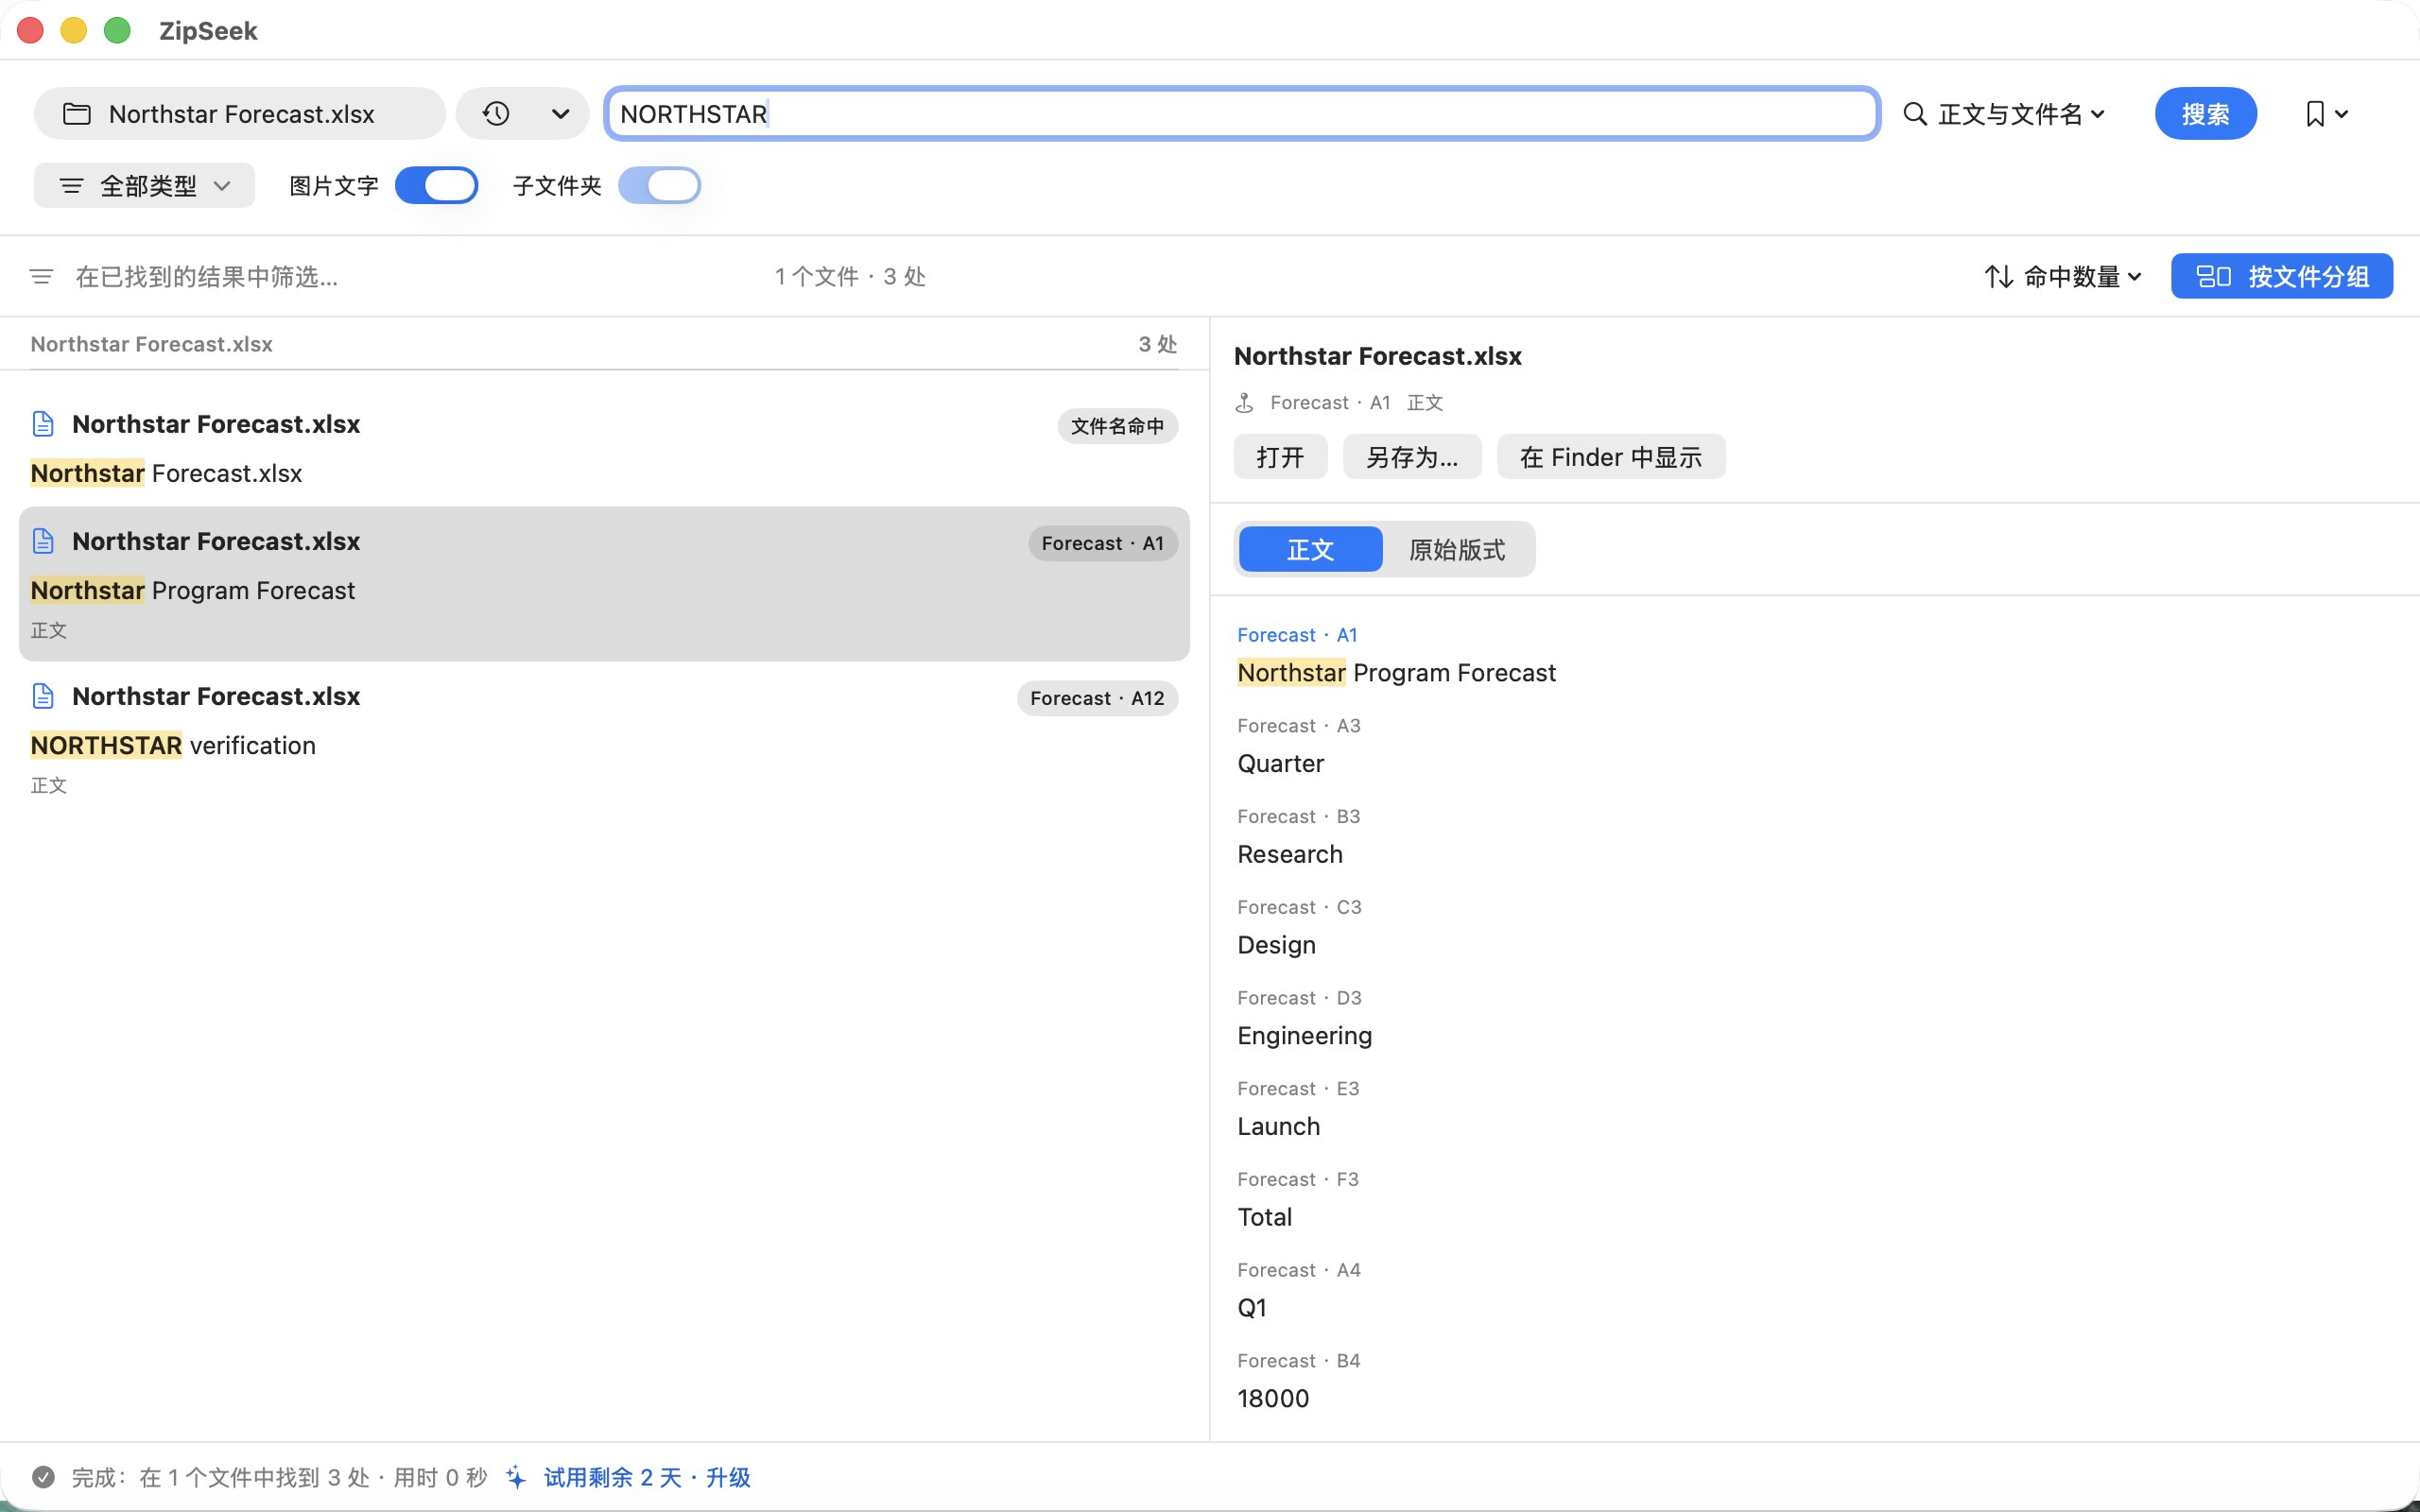Click the preview title Northstar Forecast.xlsx
2420x1512 pixels.
point(1377,356)
